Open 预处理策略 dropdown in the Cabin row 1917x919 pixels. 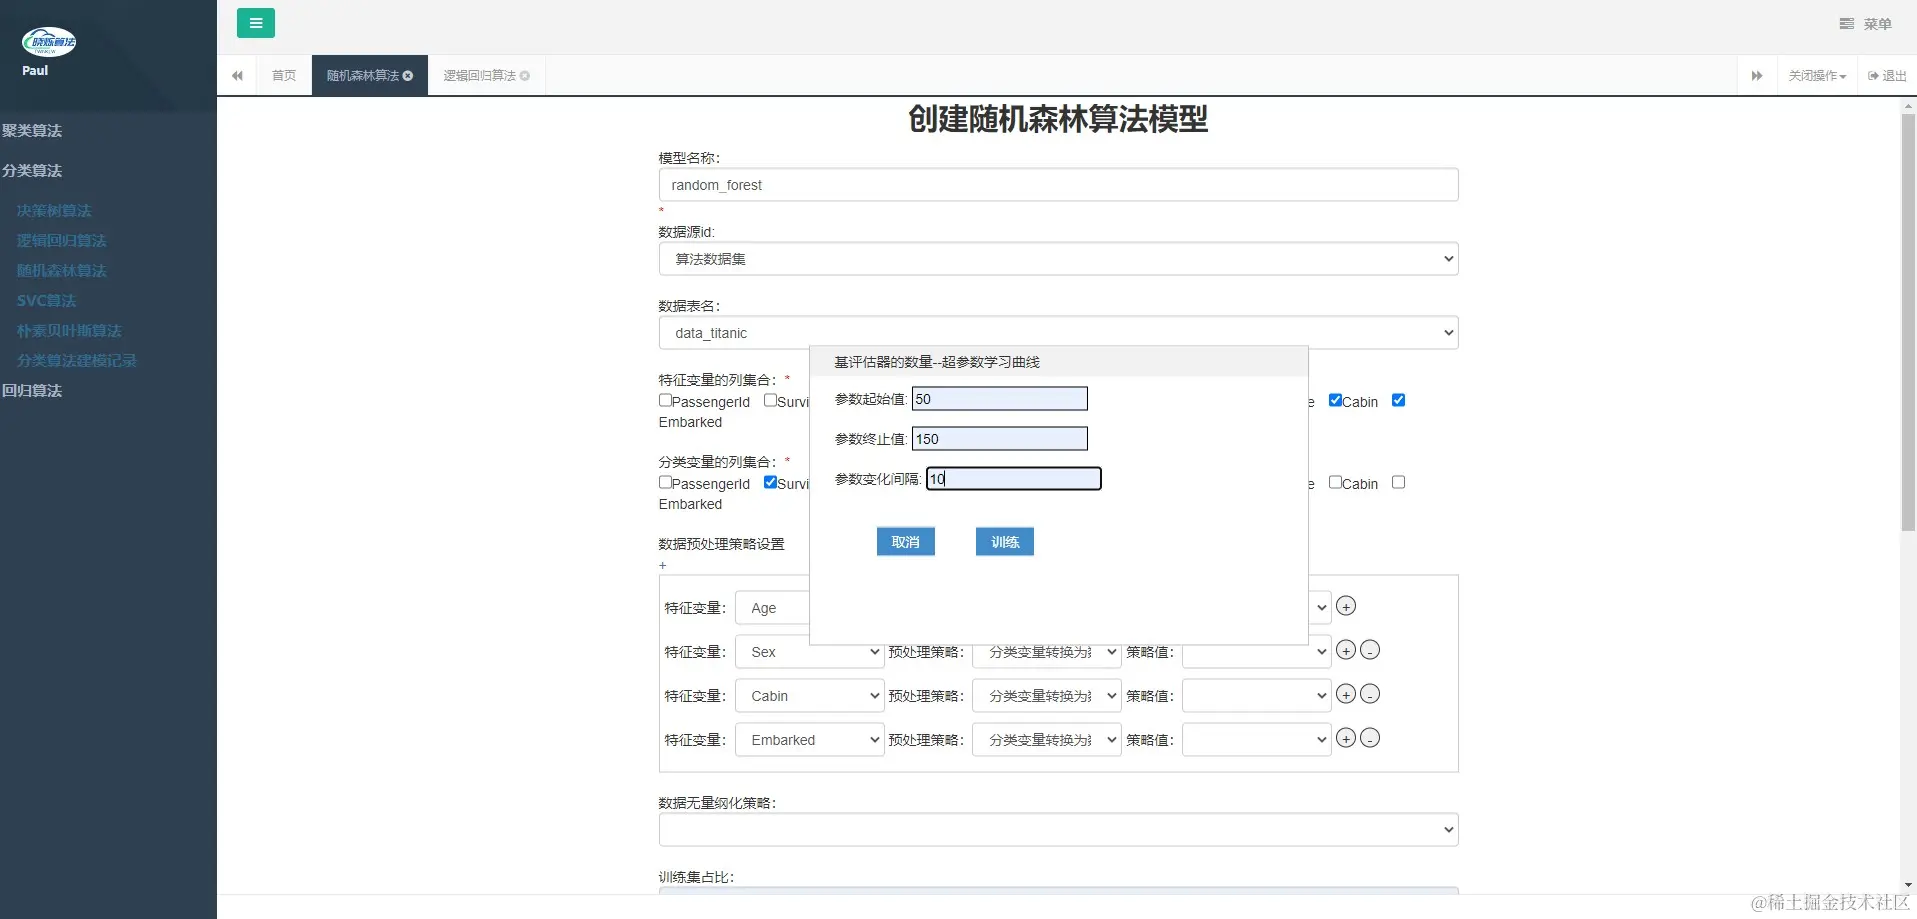coord(1046,696)
